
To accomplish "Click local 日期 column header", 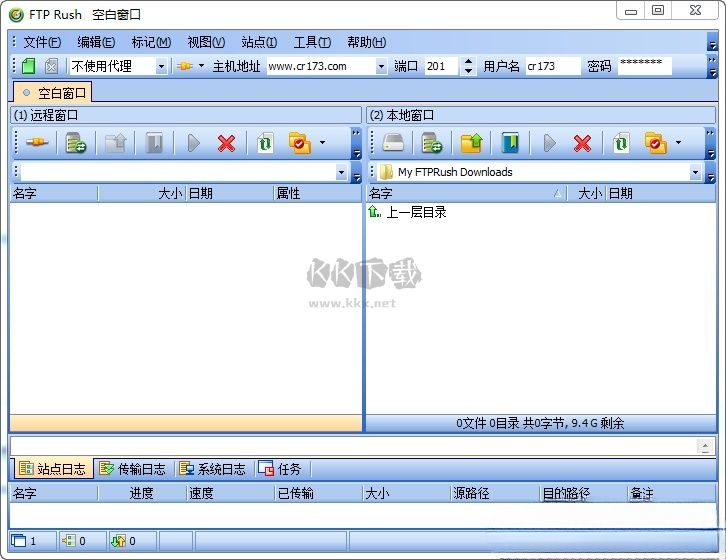I will [660, 193].
